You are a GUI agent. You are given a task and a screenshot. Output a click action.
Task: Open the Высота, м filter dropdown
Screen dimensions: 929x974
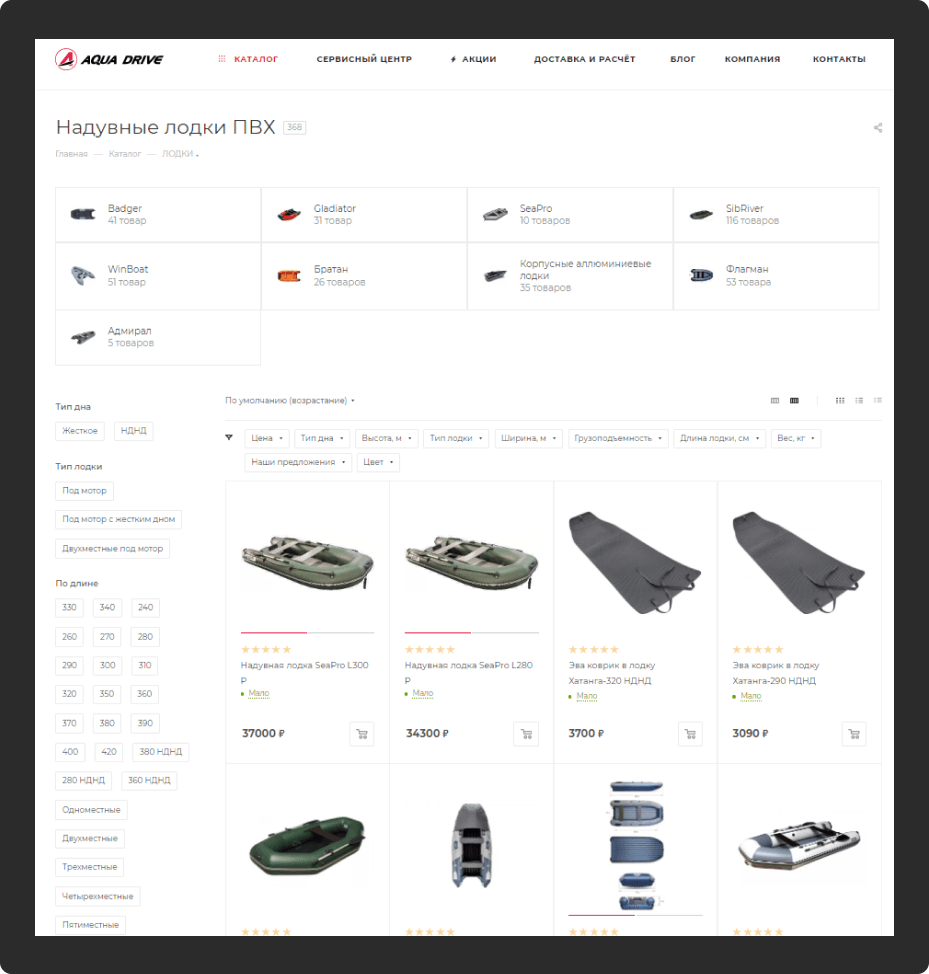pos(386,439)
